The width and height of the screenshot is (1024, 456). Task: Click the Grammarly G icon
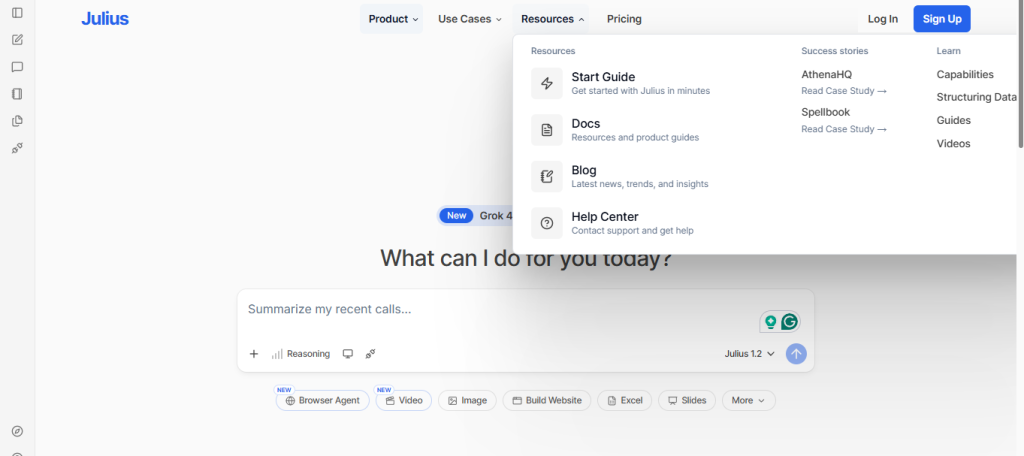click(x=790, y=321)
